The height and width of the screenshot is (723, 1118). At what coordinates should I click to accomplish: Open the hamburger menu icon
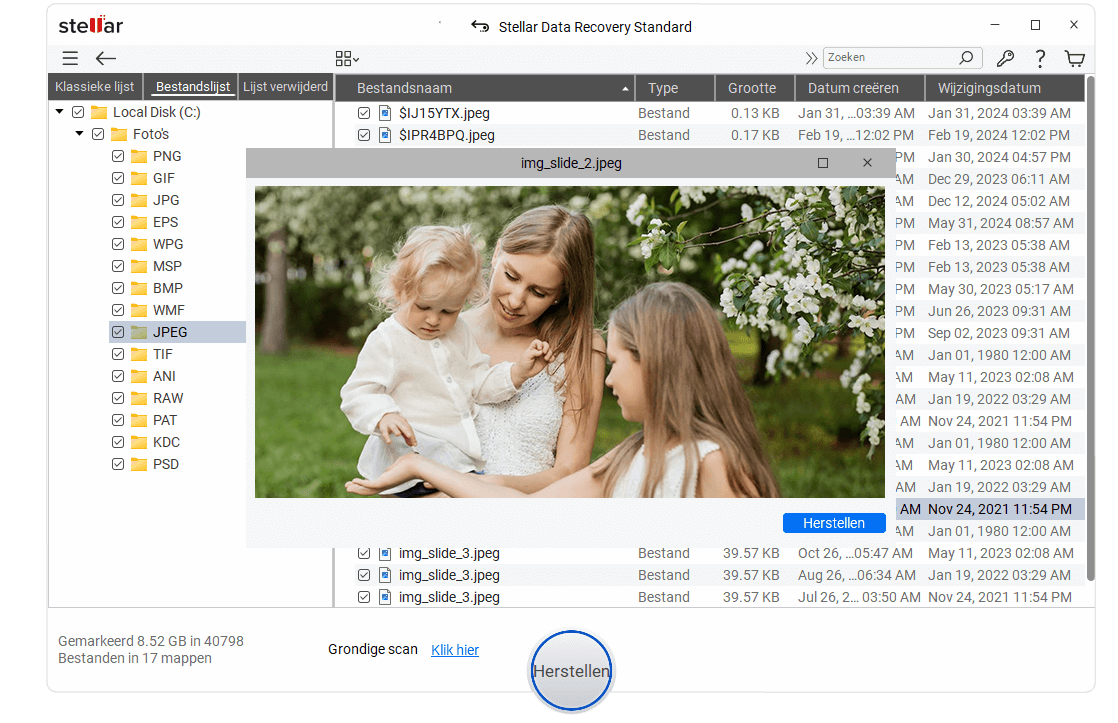(x=69, y=58)
